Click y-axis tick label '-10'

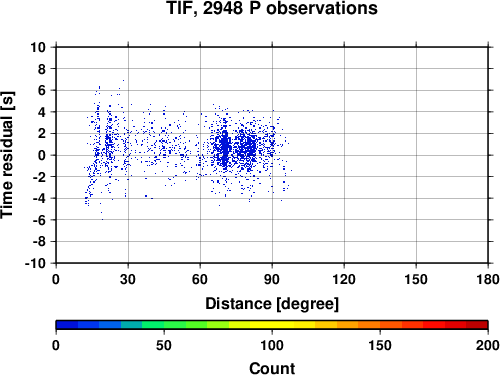coord(35,263)
